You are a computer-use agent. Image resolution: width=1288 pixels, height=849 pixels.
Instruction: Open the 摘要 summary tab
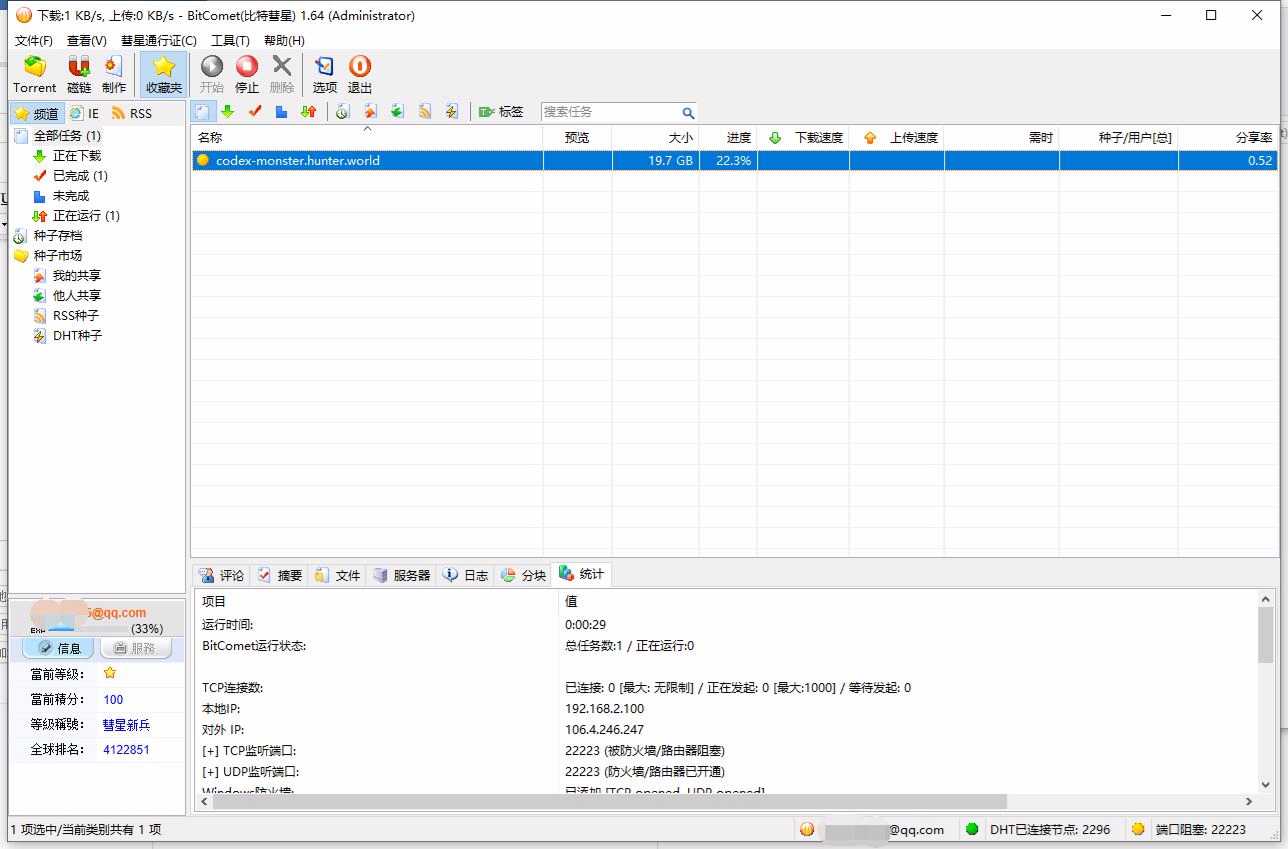tap(279, 575)
